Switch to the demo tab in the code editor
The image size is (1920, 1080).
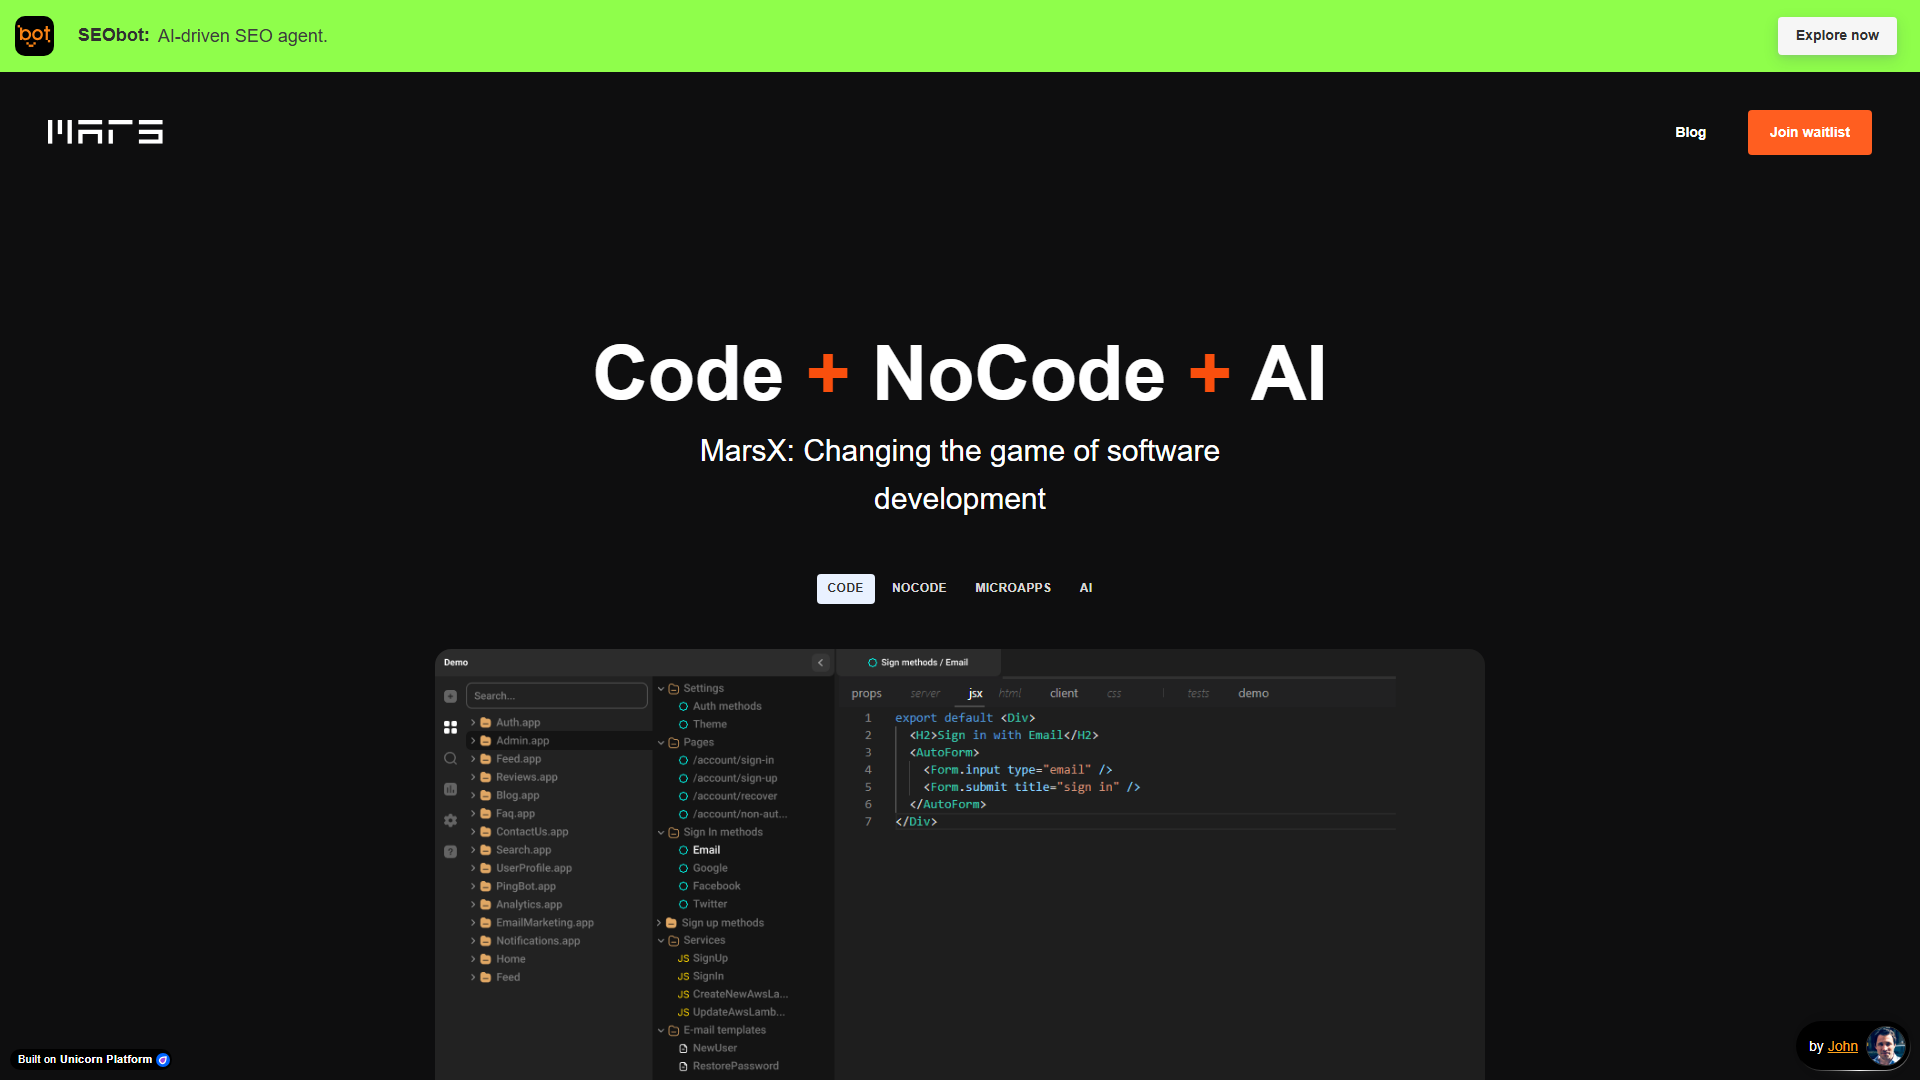click(1252, 692)
